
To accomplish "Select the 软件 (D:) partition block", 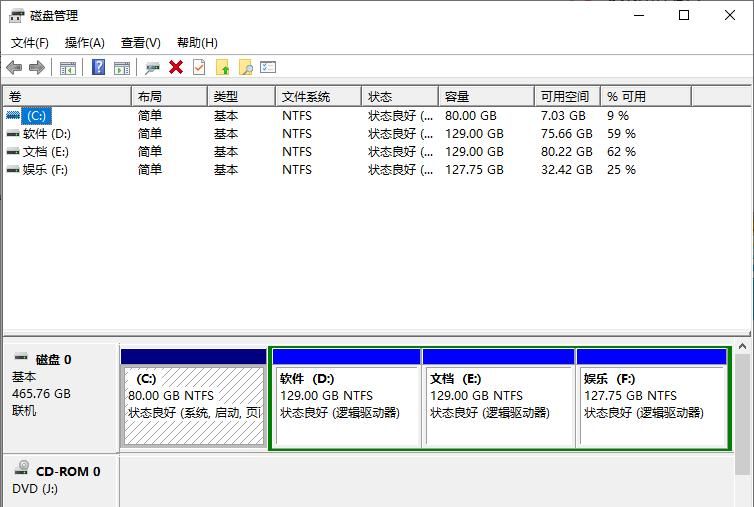I will [x=346, y=399].
